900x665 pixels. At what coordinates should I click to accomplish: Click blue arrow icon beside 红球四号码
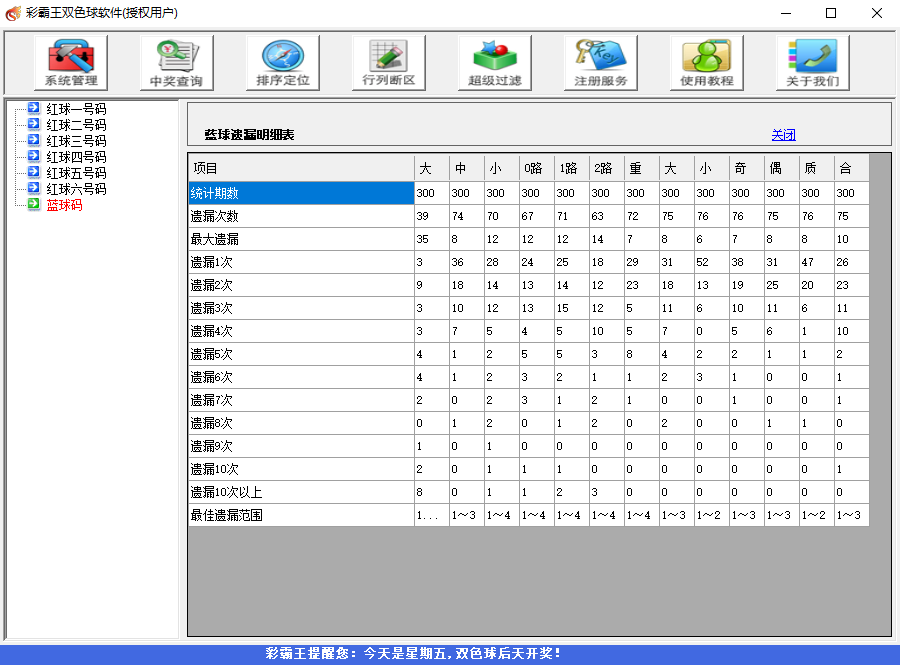[34, 156]
